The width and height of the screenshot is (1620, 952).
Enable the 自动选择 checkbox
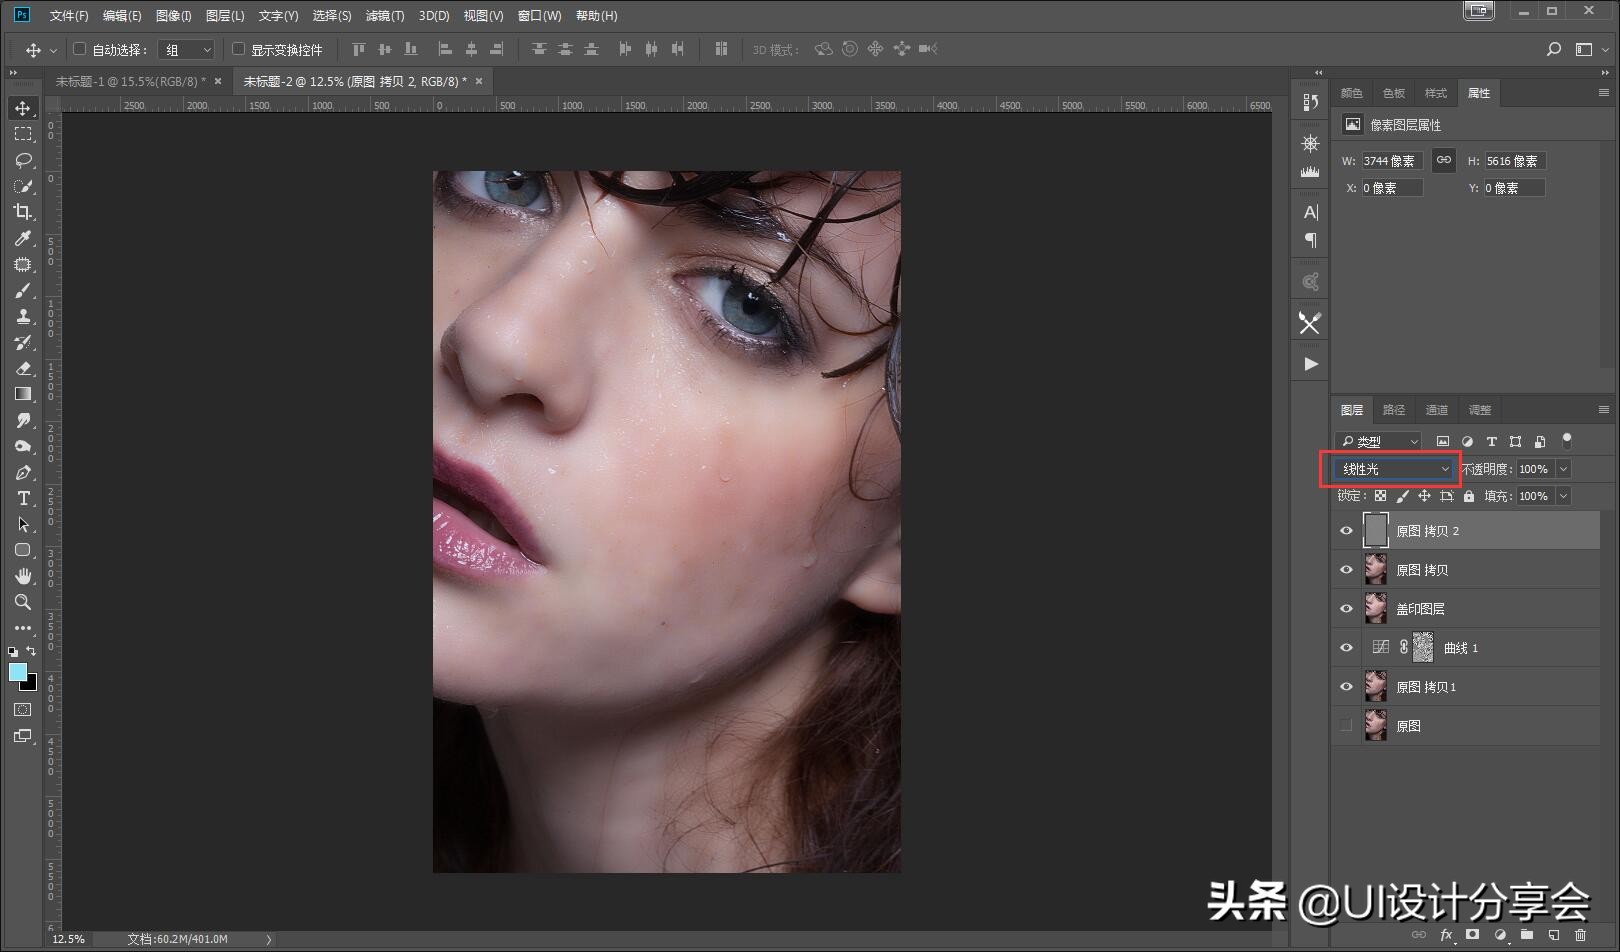click(x=80, y=49)
